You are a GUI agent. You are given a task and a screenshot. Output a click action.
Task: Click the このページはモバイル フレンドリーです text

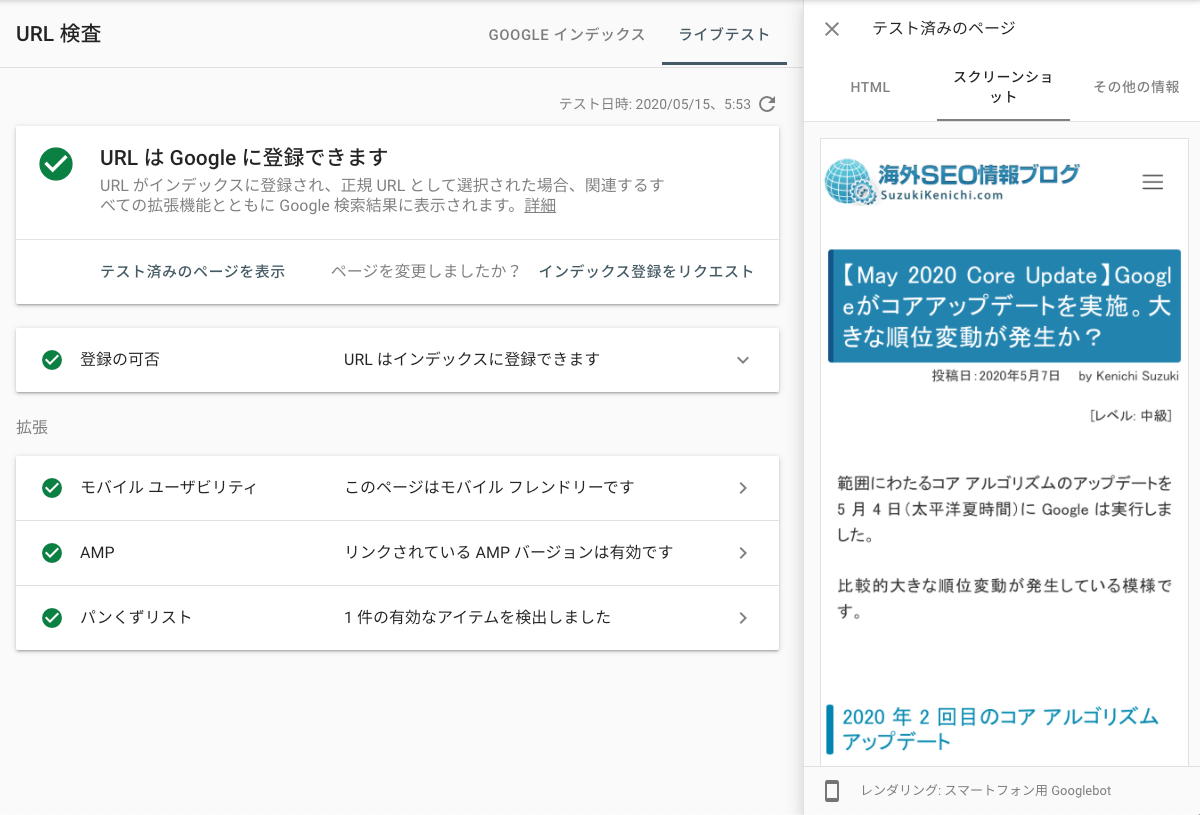[489, 488]
